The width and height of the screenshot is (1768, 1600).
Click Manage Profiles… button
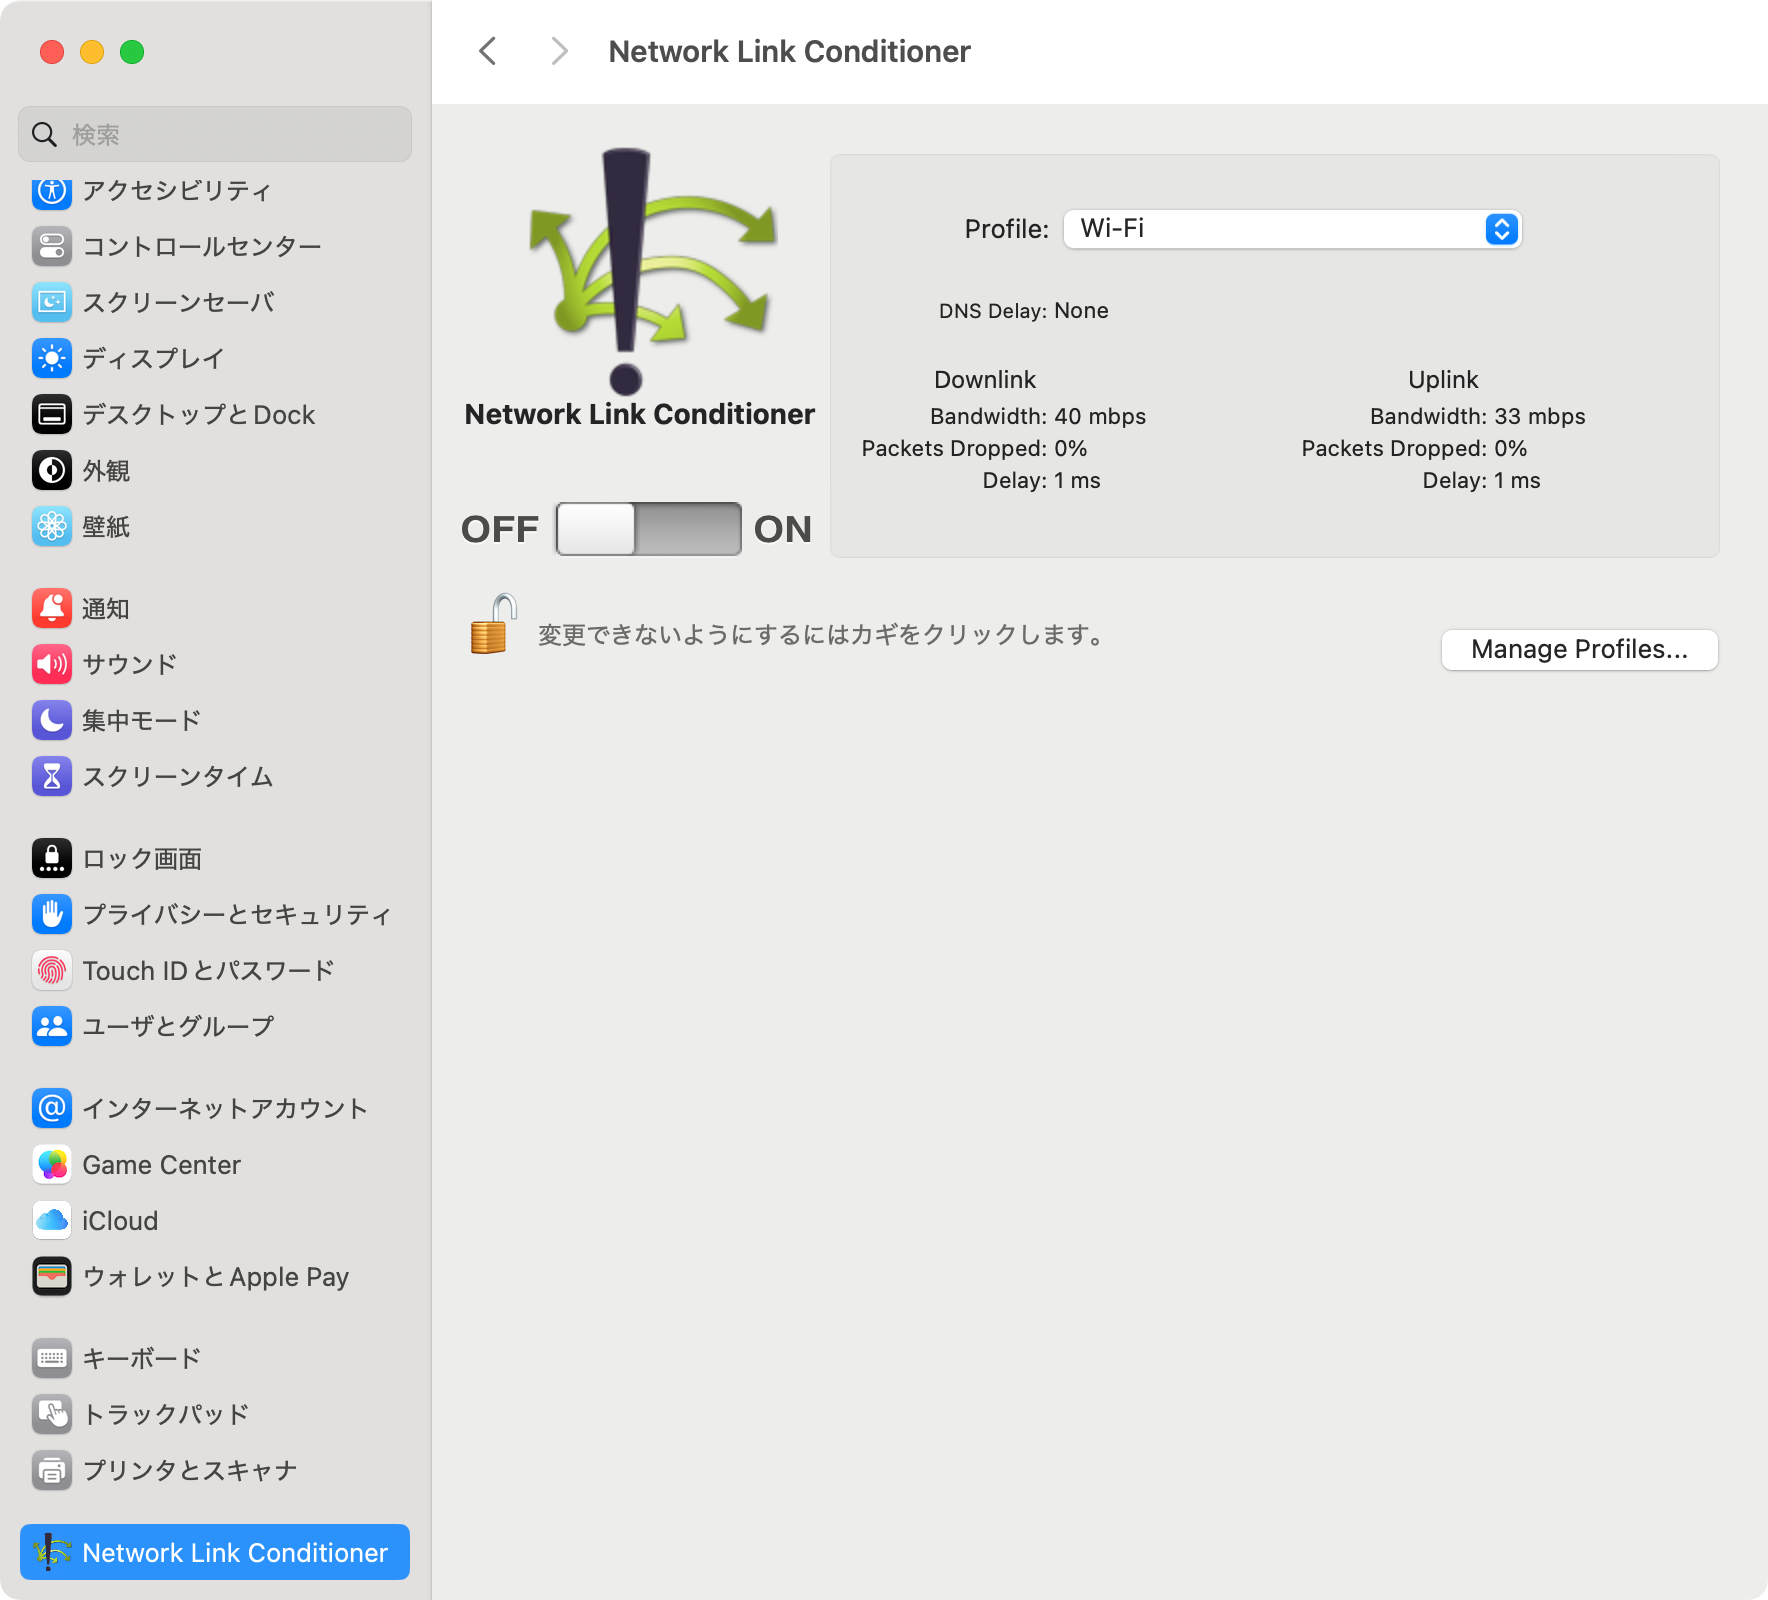click(x=1579, y=650)
